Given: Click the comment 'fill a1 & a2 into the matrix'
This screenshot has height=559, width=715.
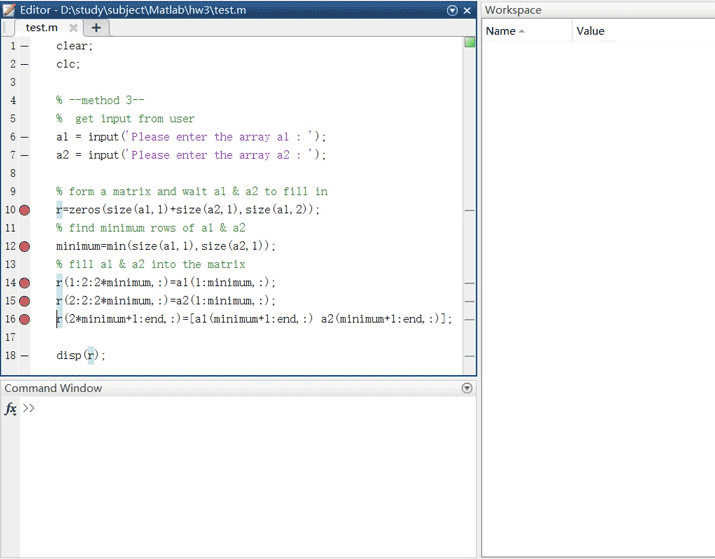Looking at the screenshot, I should 157,264.
